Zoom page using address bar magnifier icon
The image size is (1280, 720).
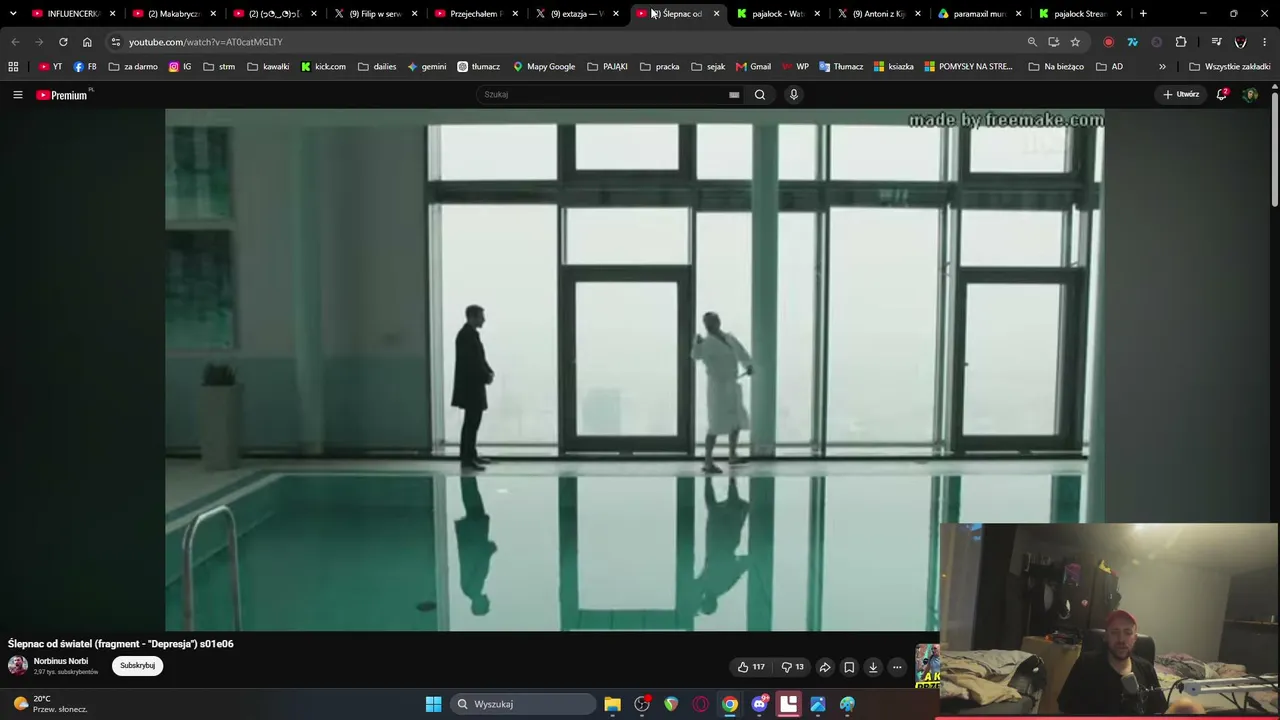(x=1032, y=42)
